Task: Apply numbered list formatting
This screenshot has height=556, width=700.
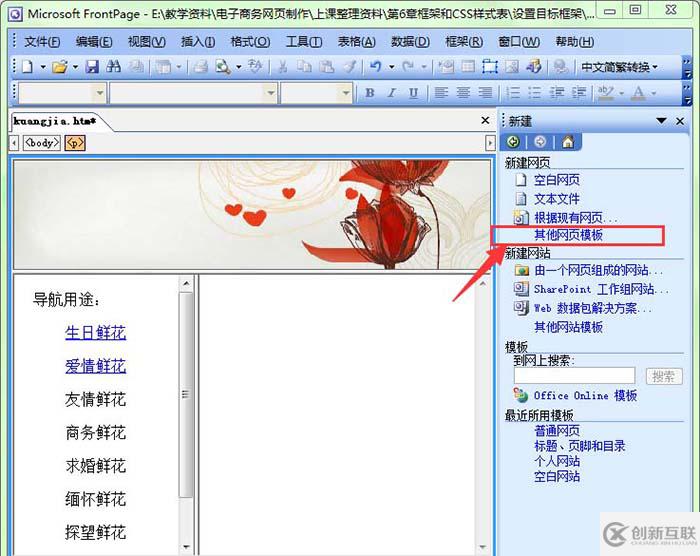Action: tap(512, 93)
